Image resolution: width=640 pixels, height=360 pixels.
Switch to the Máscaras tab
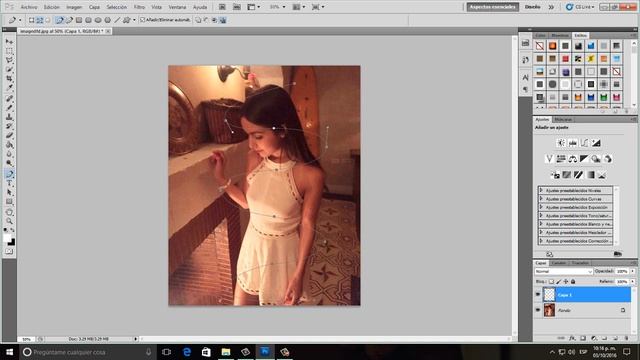pos(563,119)
